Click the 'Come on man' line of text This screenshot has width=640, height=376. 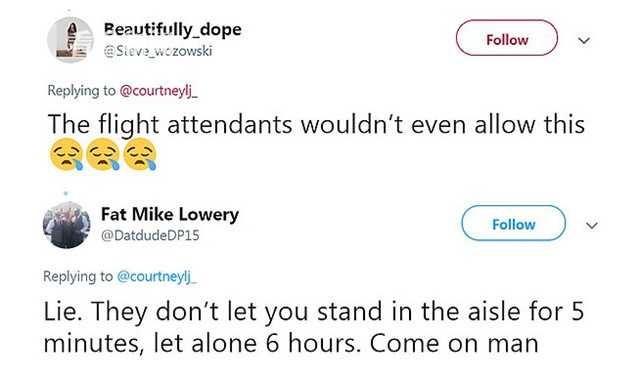[x=454, y=343]
